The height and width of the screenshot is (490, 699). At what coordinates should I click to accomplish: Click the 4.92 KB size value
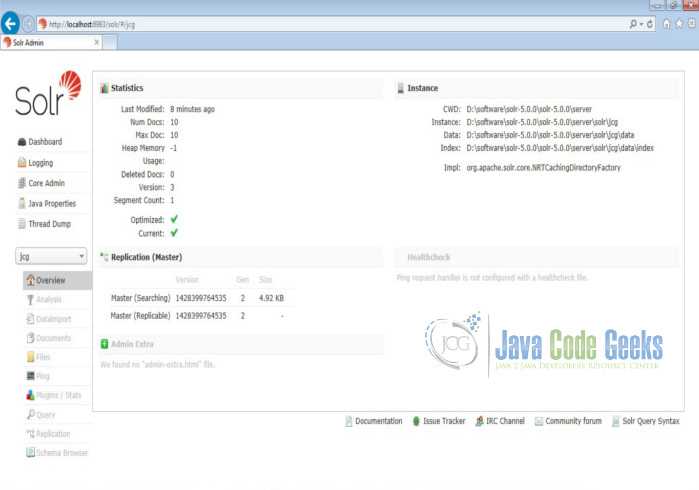[x=271, y=298]
